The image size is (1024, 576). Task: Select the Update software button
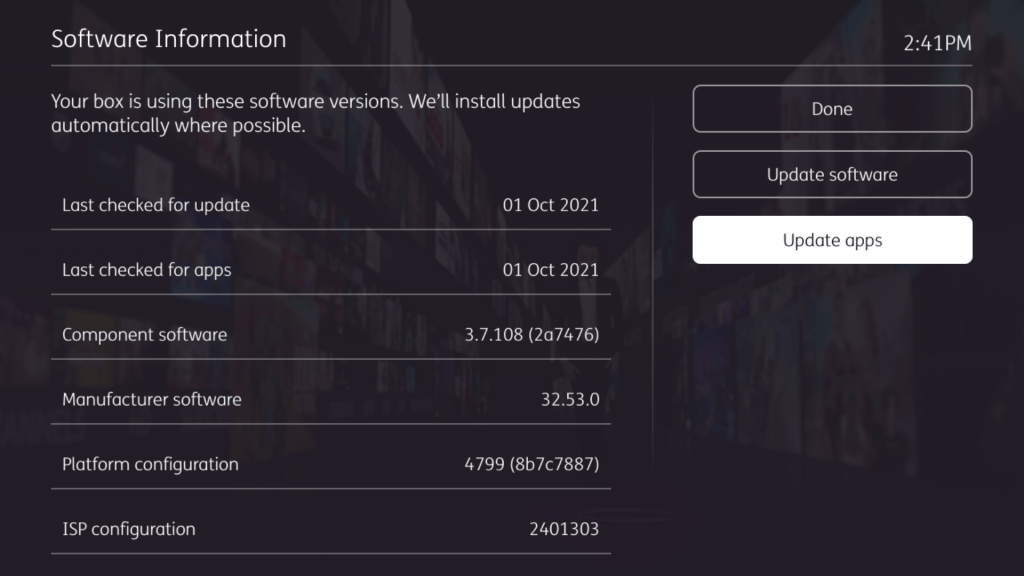pos(832,174)
